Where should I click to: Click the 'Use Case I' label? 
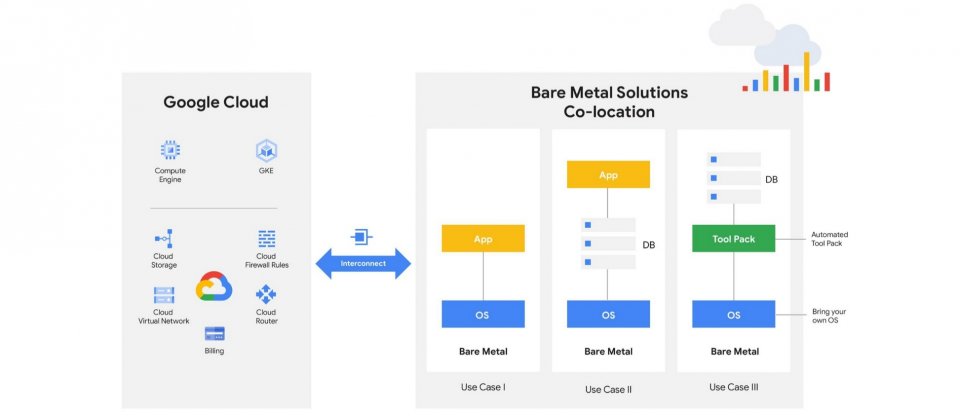pyautogui.click(x=483, y=387)
